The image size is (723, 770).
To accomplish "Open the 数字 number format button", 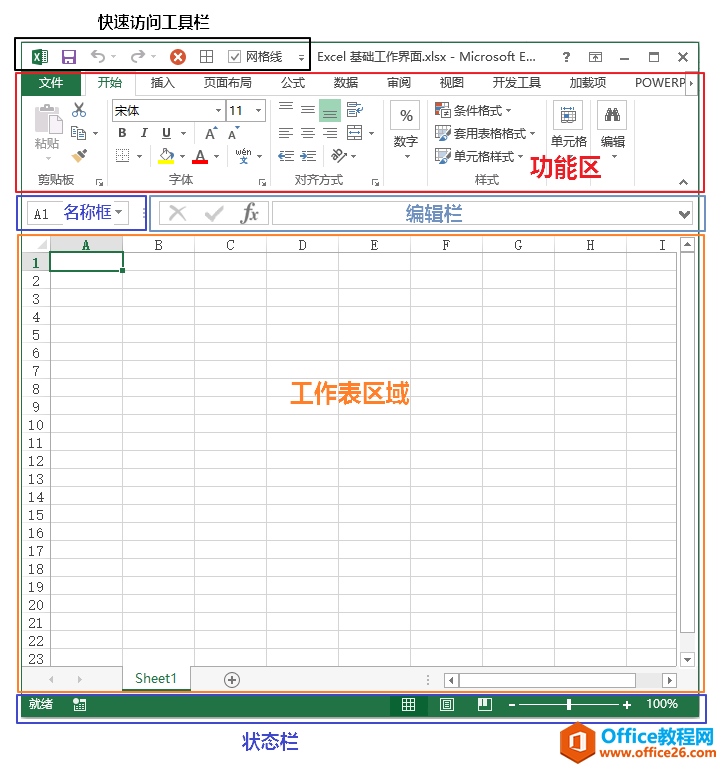I will tap(406, 130).
